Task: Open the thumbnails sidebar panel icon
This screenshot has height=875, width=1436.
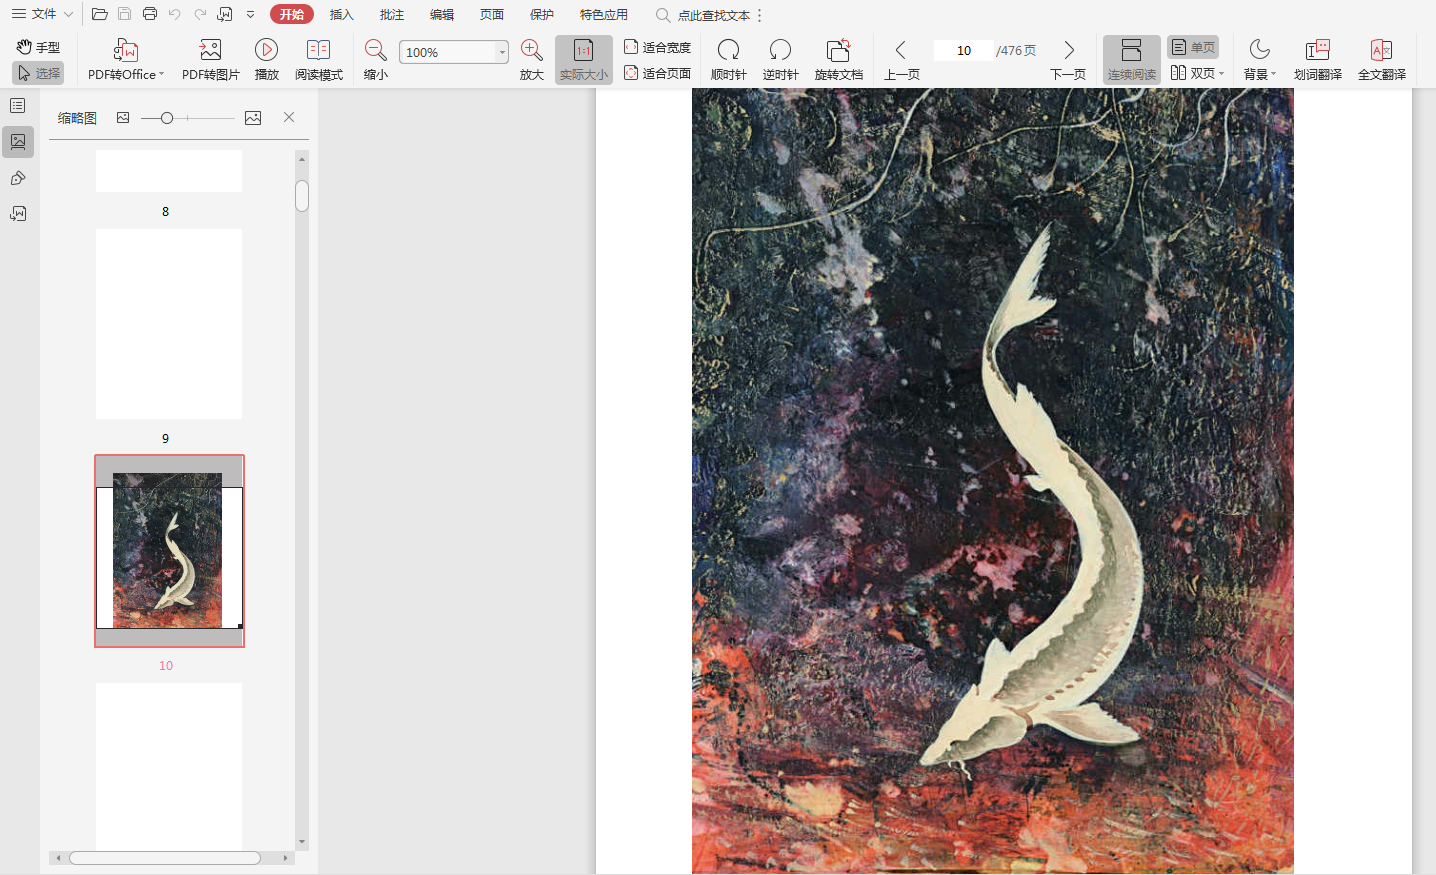Action: [x=18, y=142]
